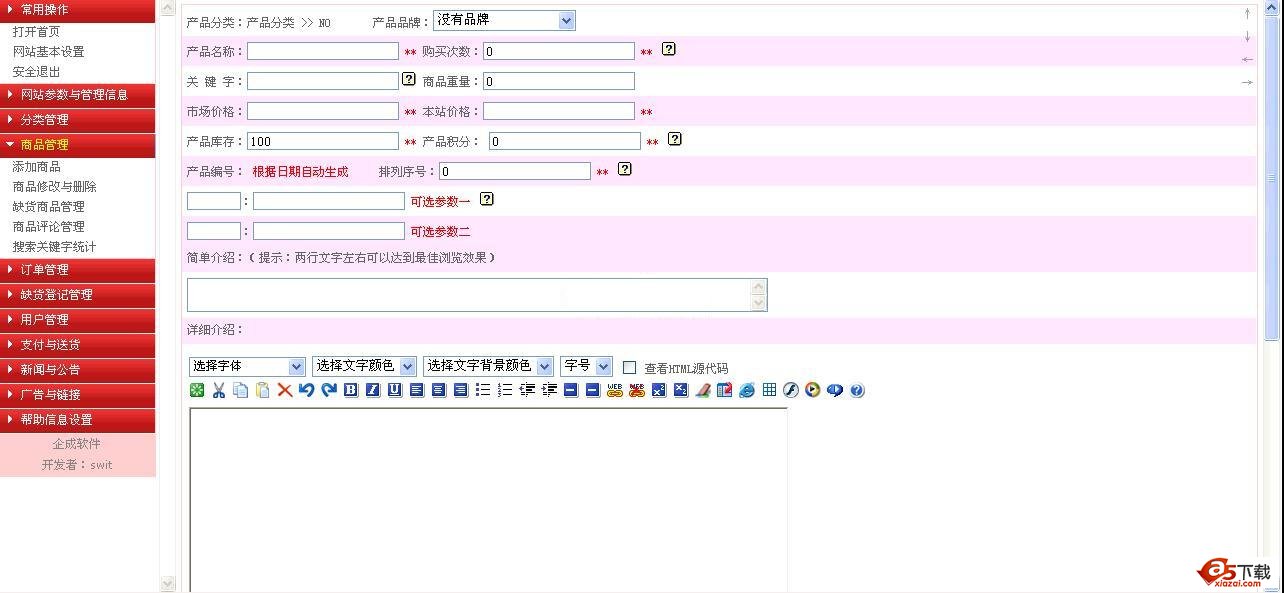Apply subscript formatting icon

pos(681,390)
